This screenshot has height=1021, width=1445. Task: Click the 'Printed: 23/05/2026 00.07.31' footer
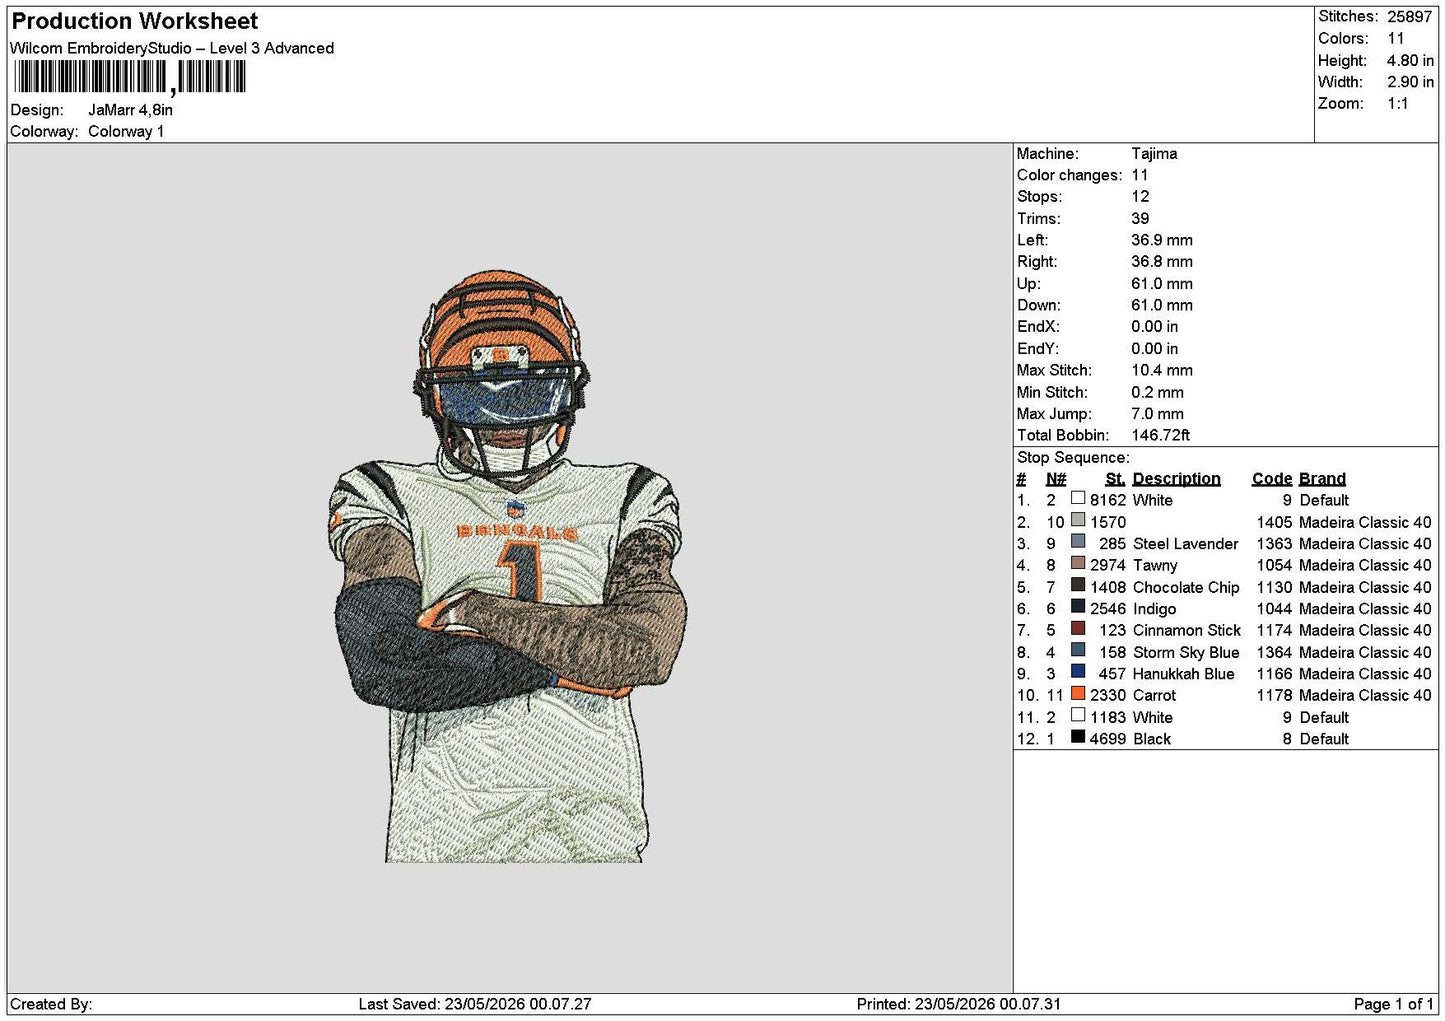click(959, 1004)
